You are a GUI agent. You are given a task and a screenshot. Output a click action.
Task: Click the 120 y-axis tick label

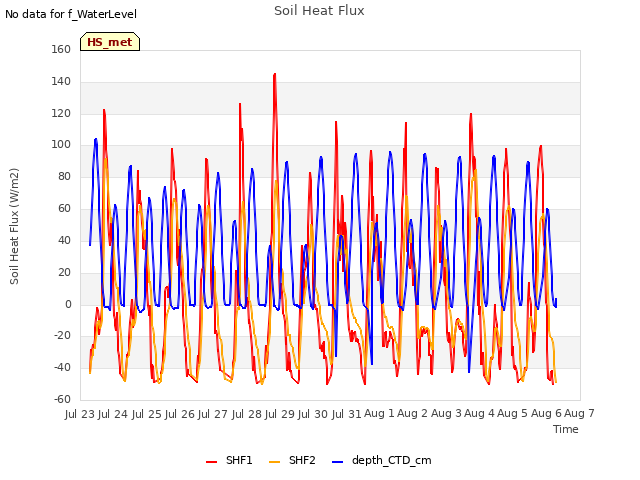click(x=61, y=113)
